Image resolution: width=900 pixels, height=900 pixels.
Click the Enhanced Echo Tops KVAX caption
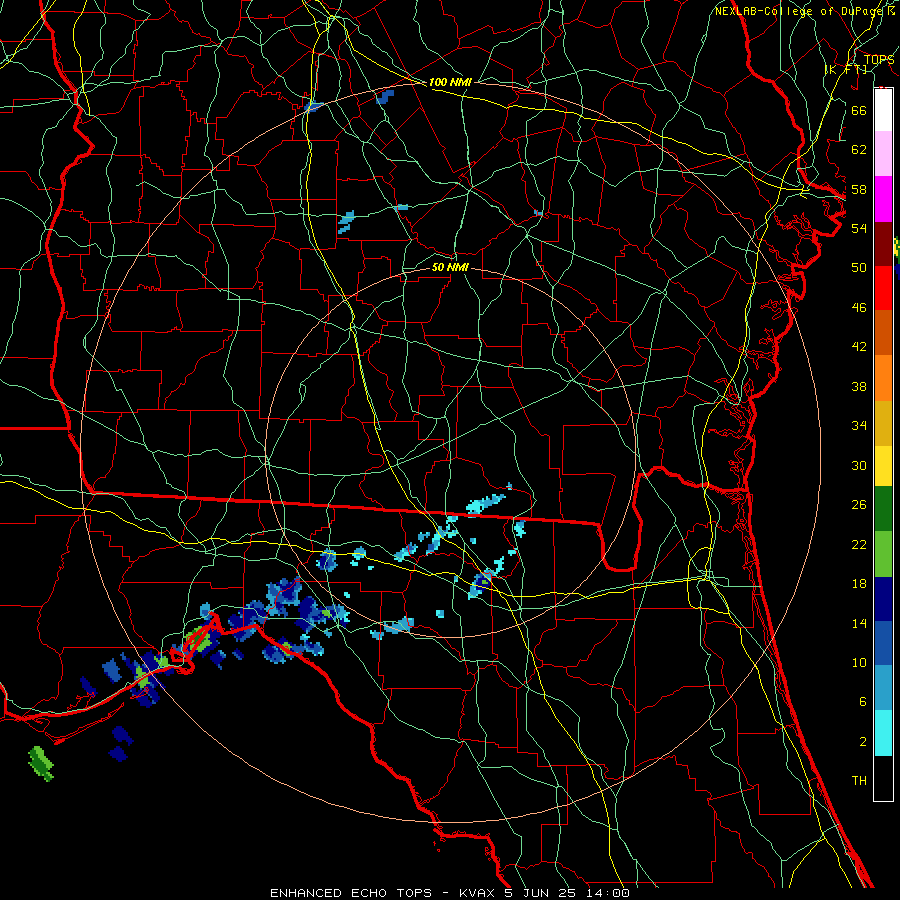pyautogui.click(x=450, y=893)
